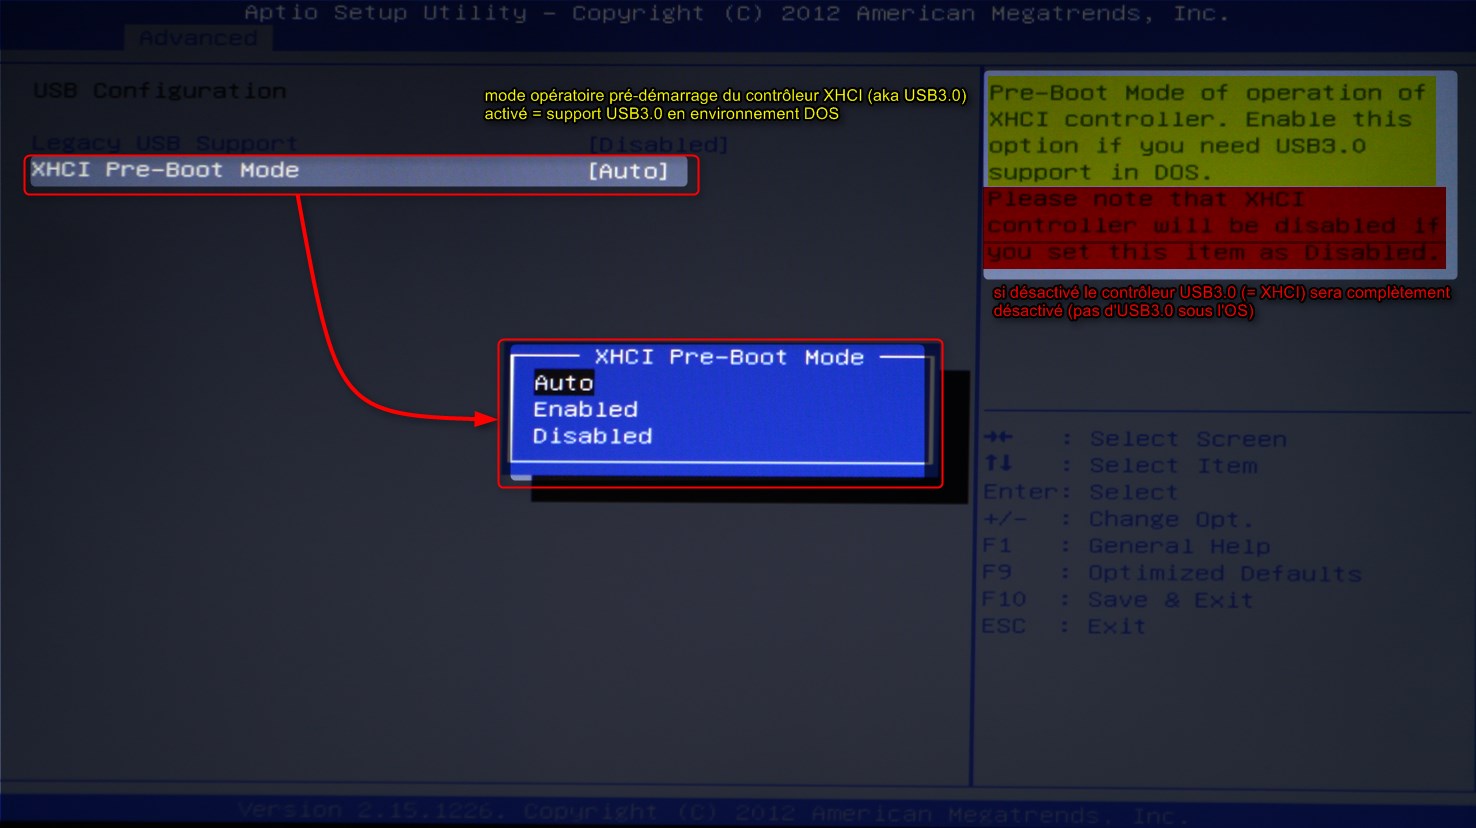Click the Legacy USB Support label
The height and width of the screenshot is (828, 1476).
click(165, 143)
